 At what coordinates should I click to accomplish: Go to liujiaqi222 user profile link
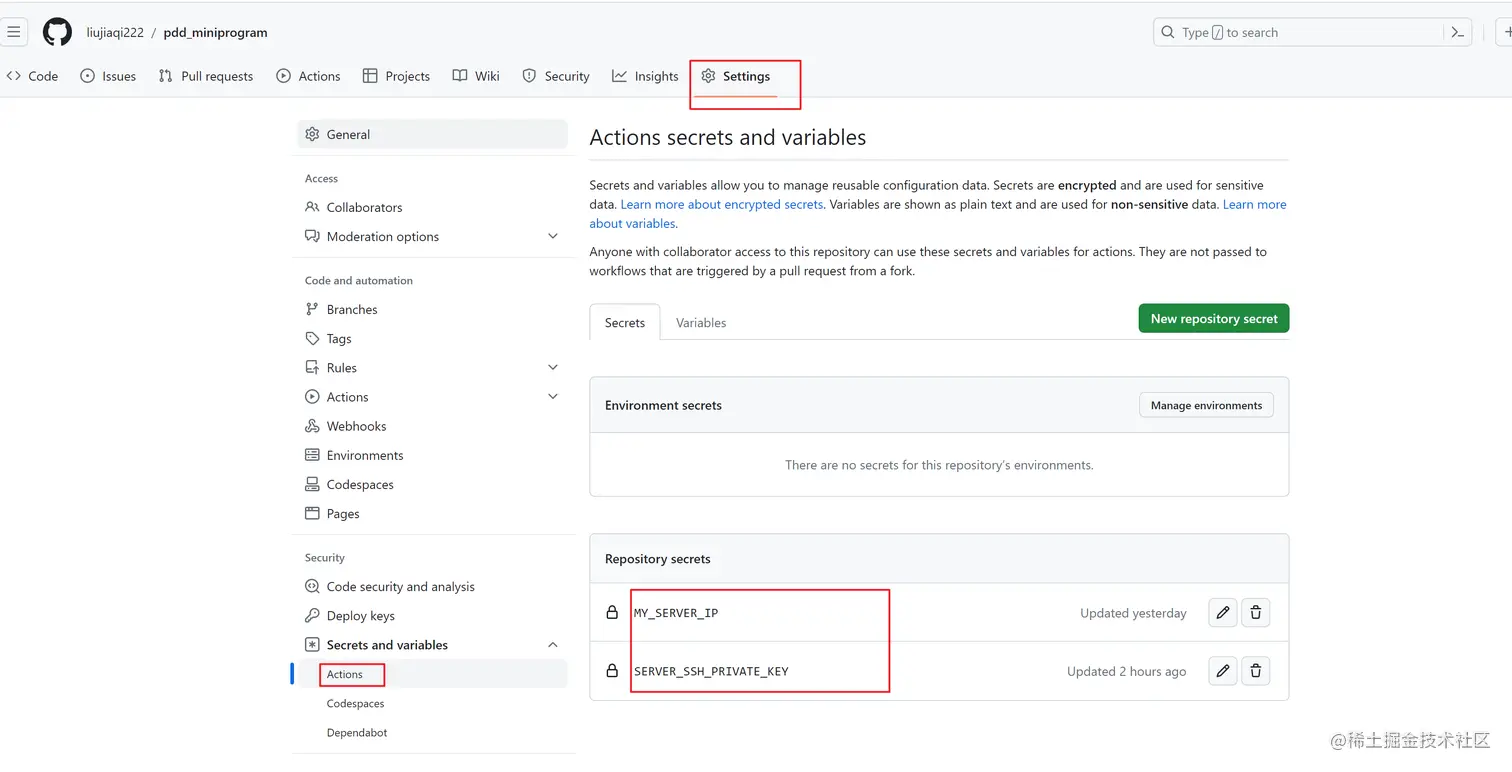tap(115, 32)
